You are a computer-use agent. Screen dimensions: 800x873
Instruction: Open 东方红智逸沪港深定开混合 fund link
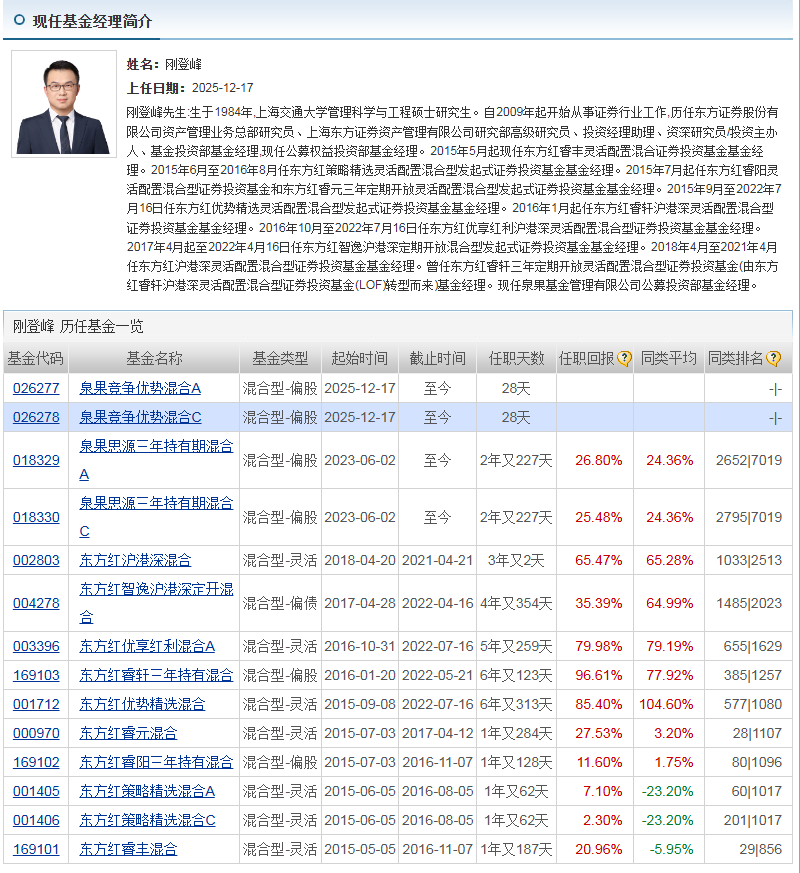[x=156, y=590]
